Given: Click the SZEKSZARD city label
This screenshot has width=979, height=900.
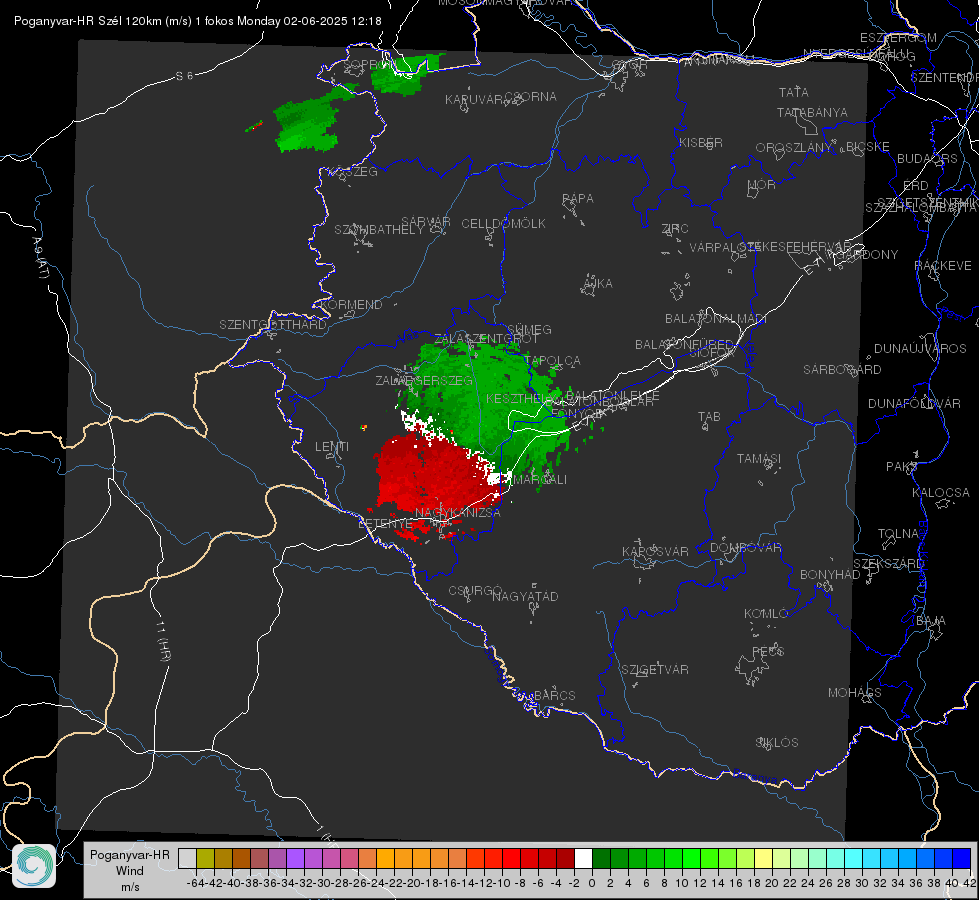Looking at the screenshot, I should (x=888, y=564).
